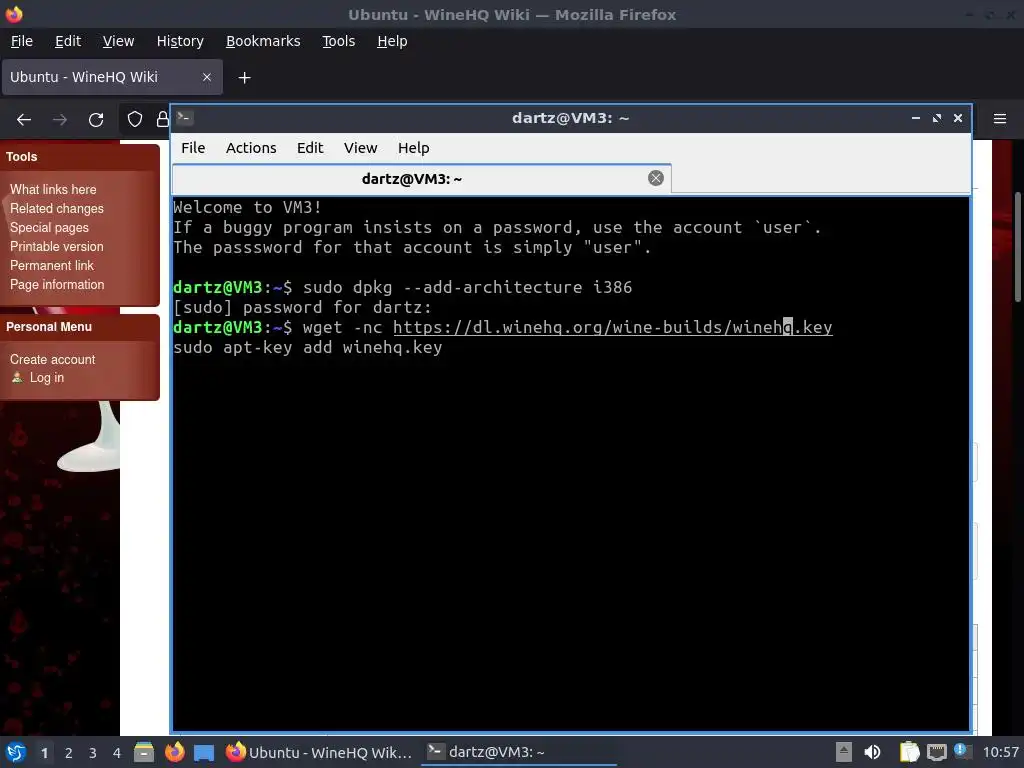1024x768 pixels.
Task: Click '[sudo] password for dartz:' line
Action: pos(302,308)
